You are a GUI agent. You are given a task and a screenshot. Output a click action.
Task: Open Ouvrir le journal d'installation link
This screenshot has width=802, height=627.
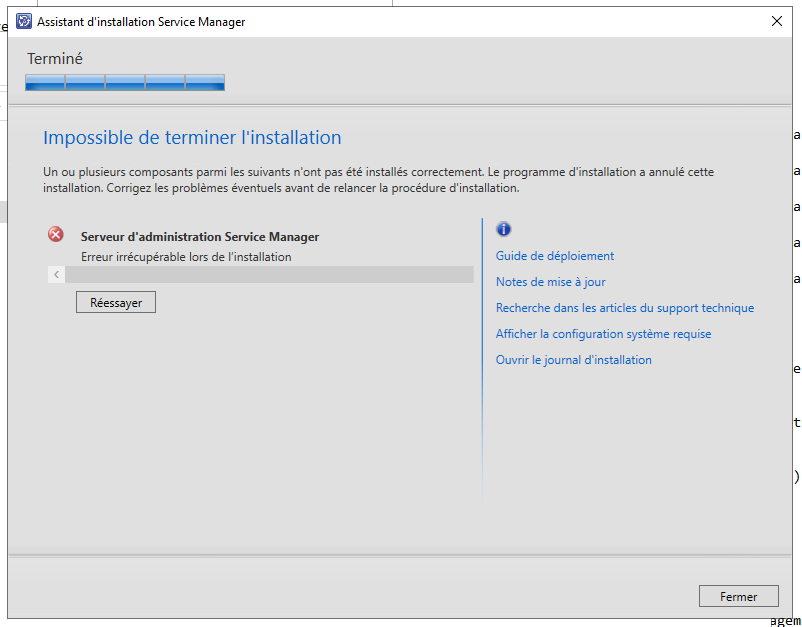point(573,360)
